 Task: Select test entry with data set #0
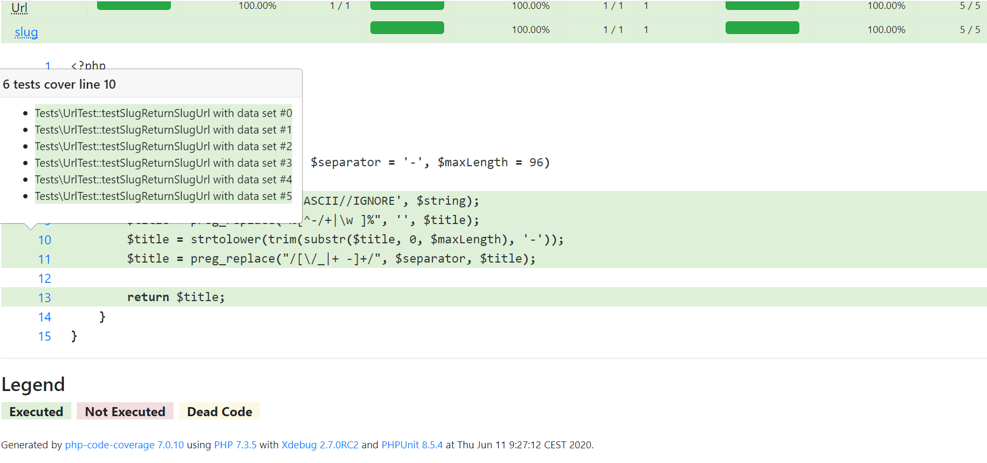(x=164, y=113)
